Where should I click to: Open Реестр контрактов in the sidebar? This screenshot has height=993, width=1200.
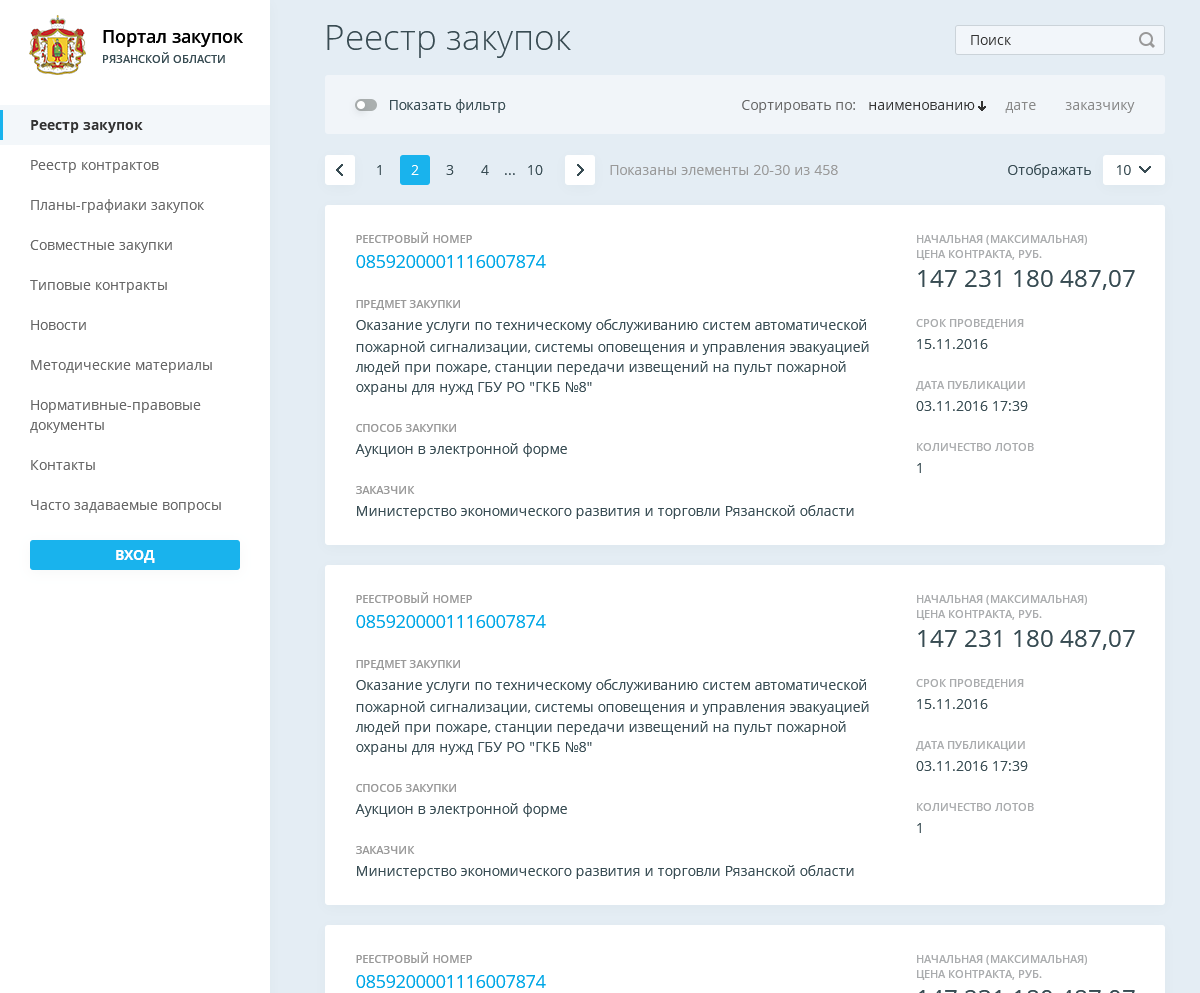(94, 165)
